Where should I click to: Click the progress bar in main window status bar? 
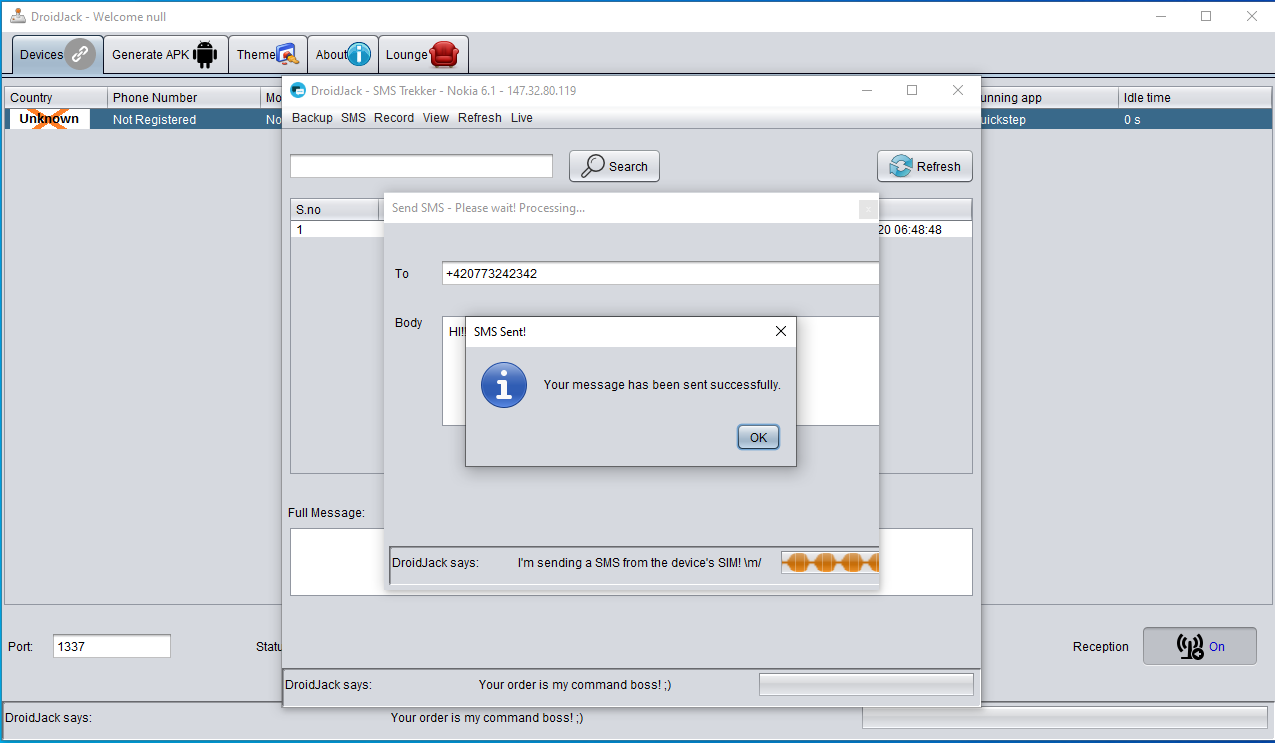click(1065, 717)
